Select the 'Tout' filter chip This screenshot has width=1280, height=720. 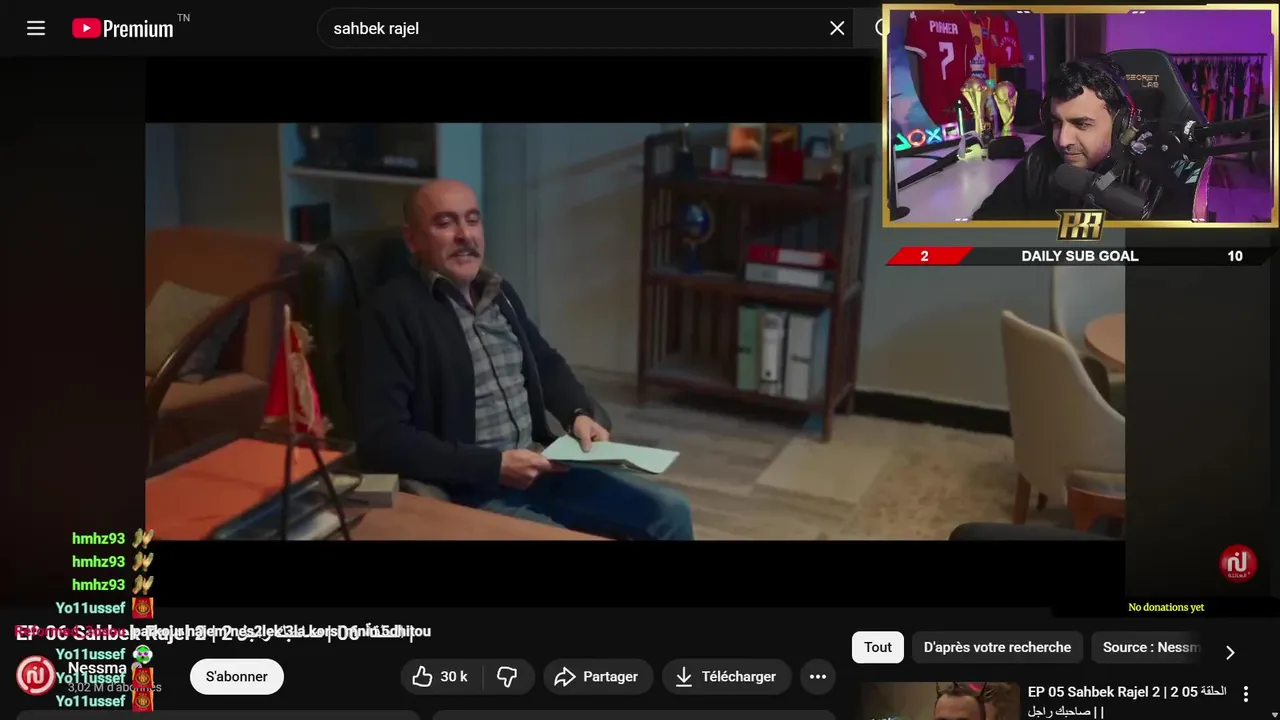pos(878,647)
